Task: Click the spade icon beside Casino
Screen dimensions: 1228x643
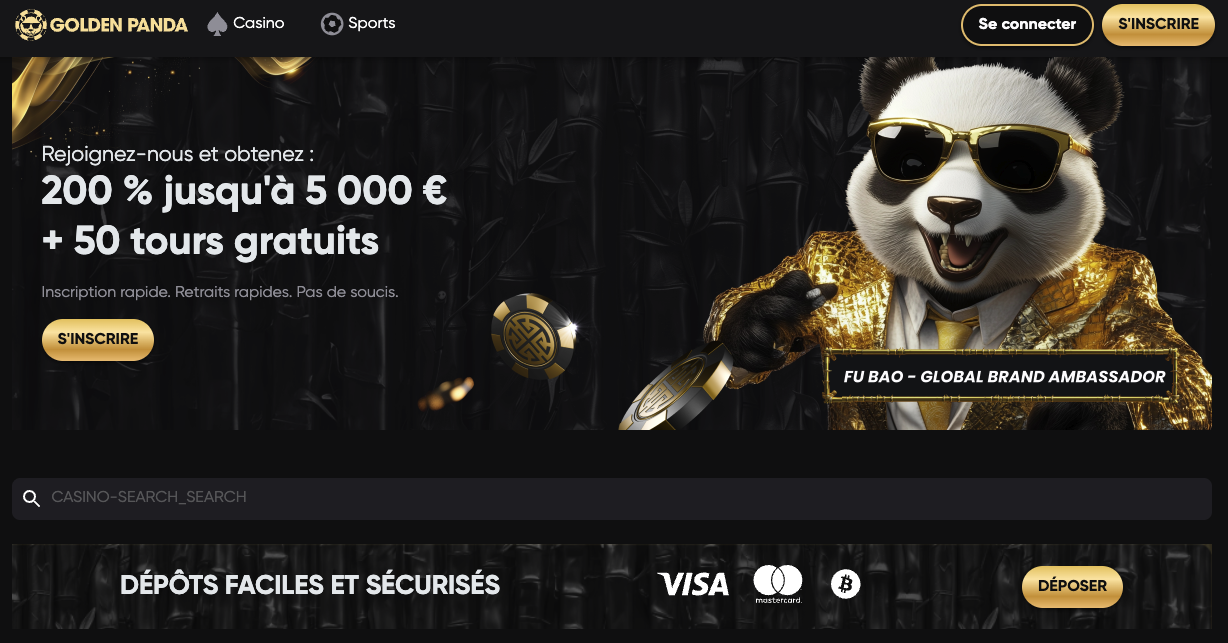Action: click(x=217, y=24)
